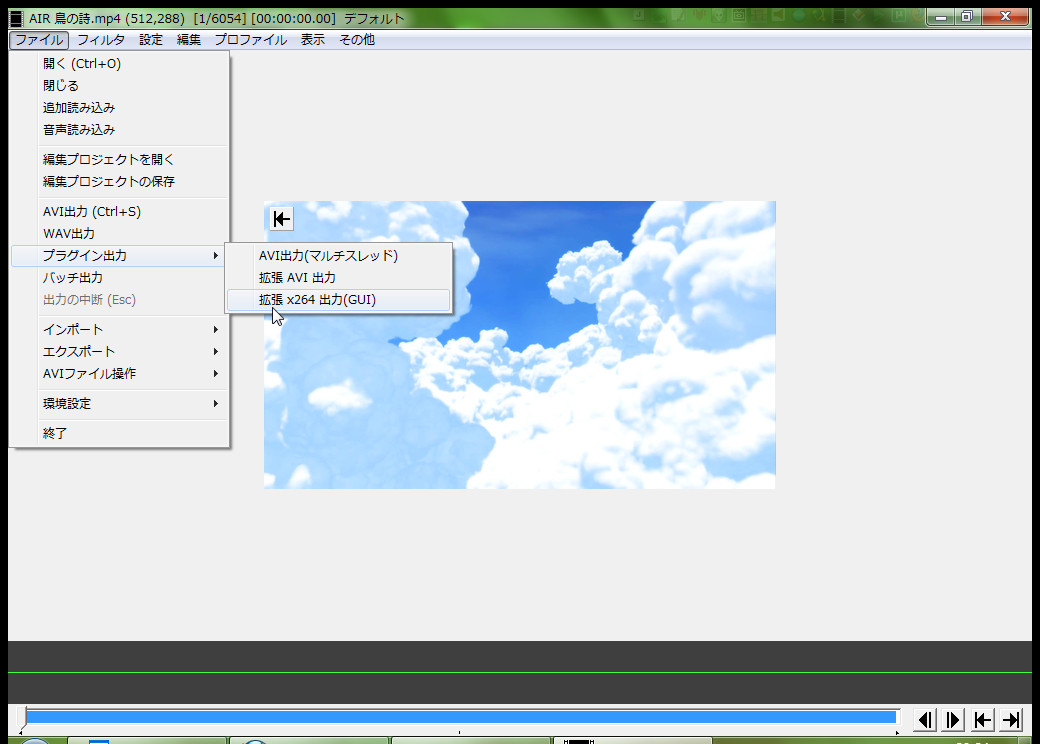The width and height of the screenshot is (1040, 744).
Task: Step forward one frame with next-frame button
Action: [953, 719]
